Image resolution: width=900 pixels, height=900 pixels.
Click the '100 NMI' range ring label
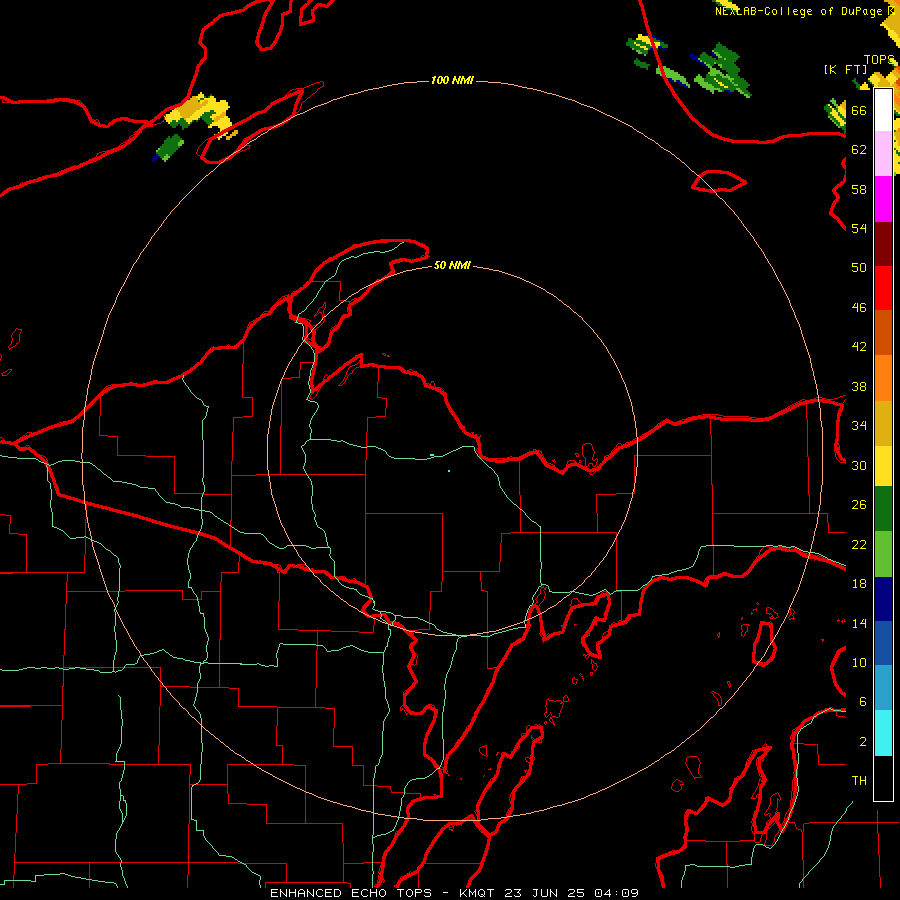pyautogui.click(x=452, y=80)
